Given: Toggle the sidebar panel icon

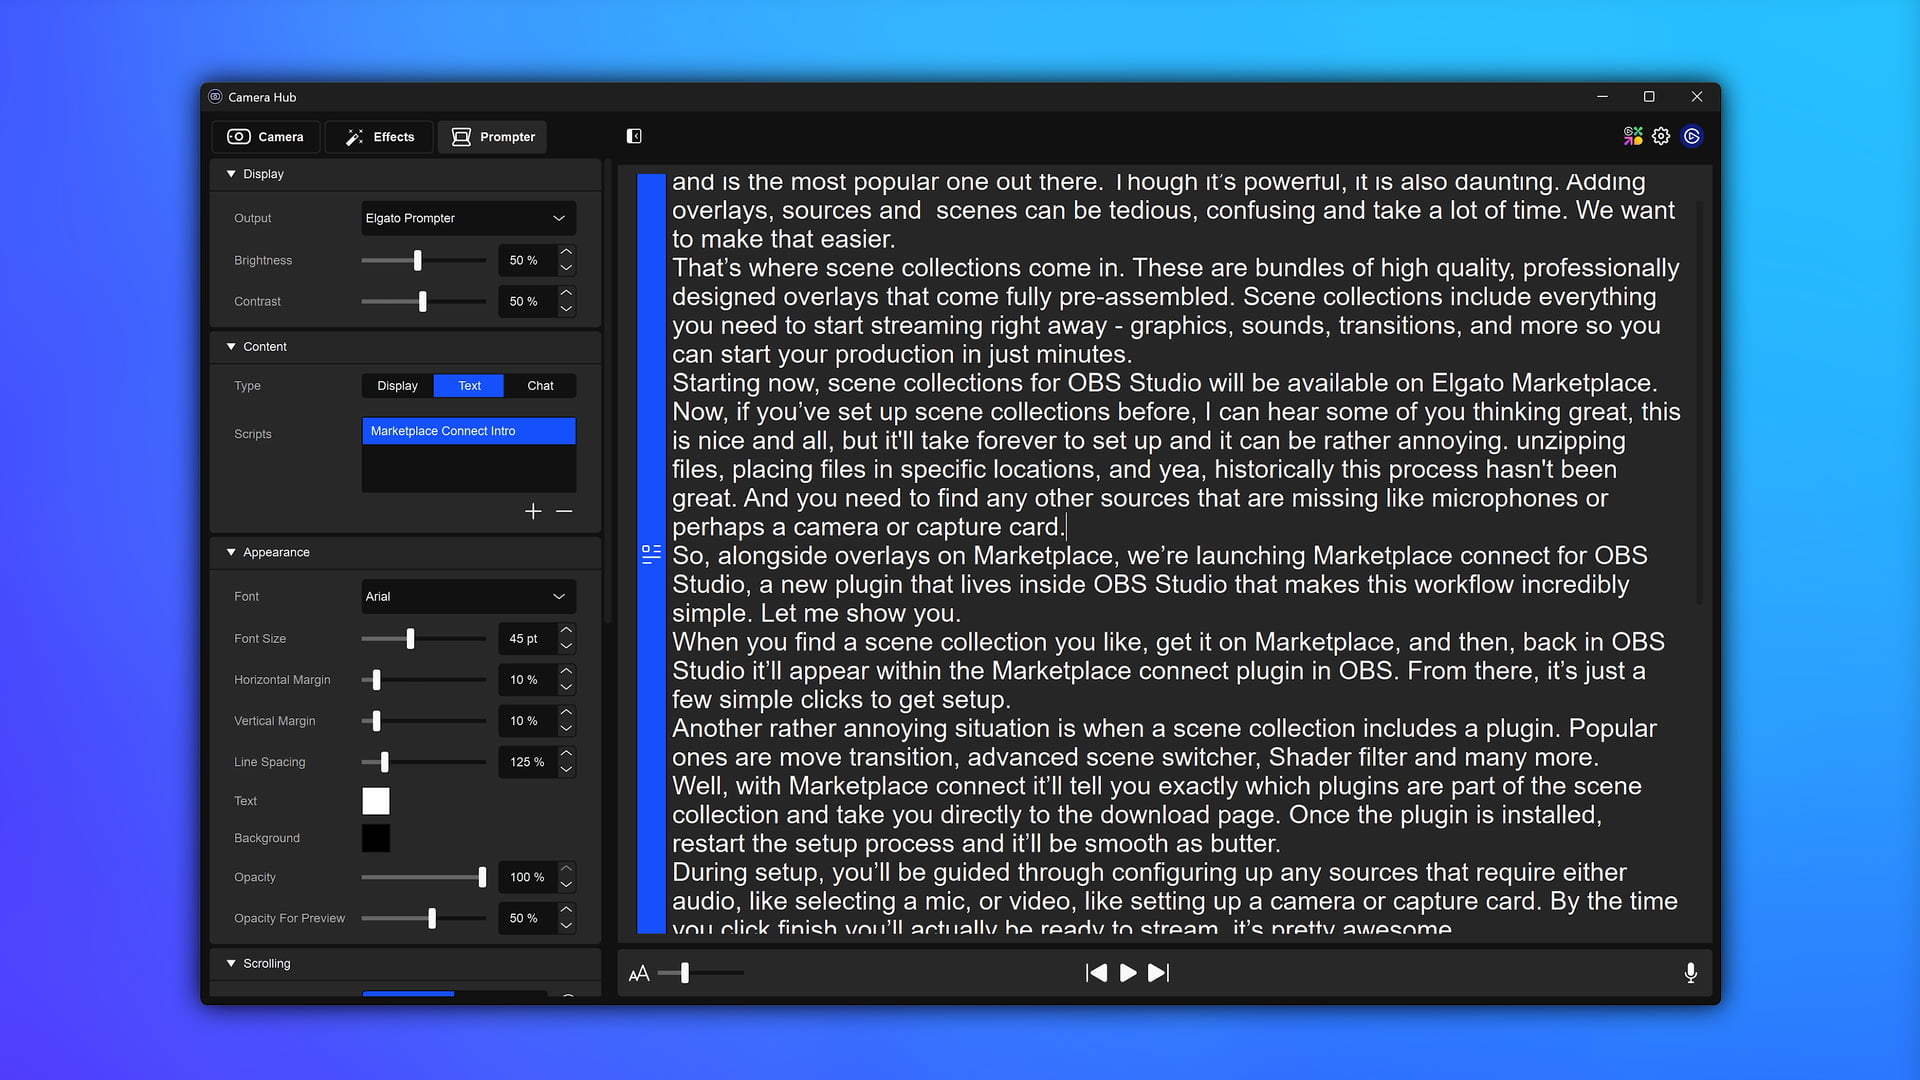Looking at the screenshot, I should [634, 136].
